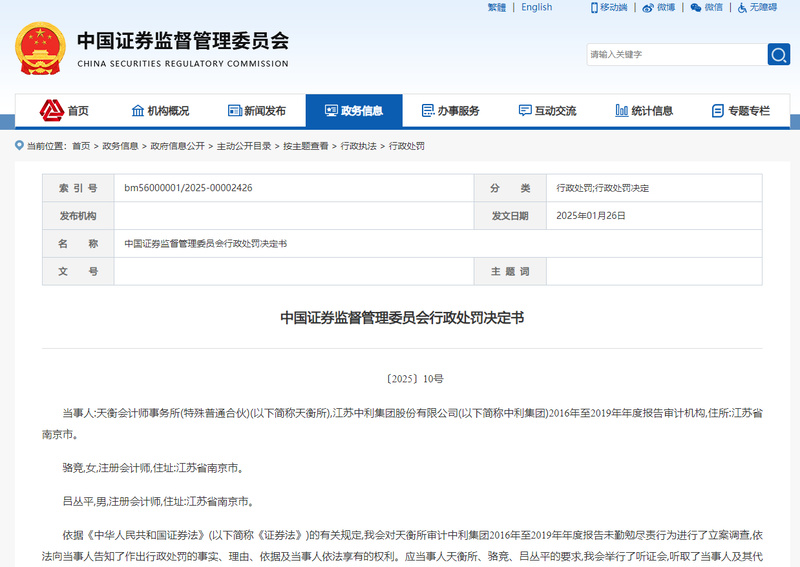The width and height of the screenshot is (800, 567).
Task: Click the 分类 label cell
Action: [510, 188]
